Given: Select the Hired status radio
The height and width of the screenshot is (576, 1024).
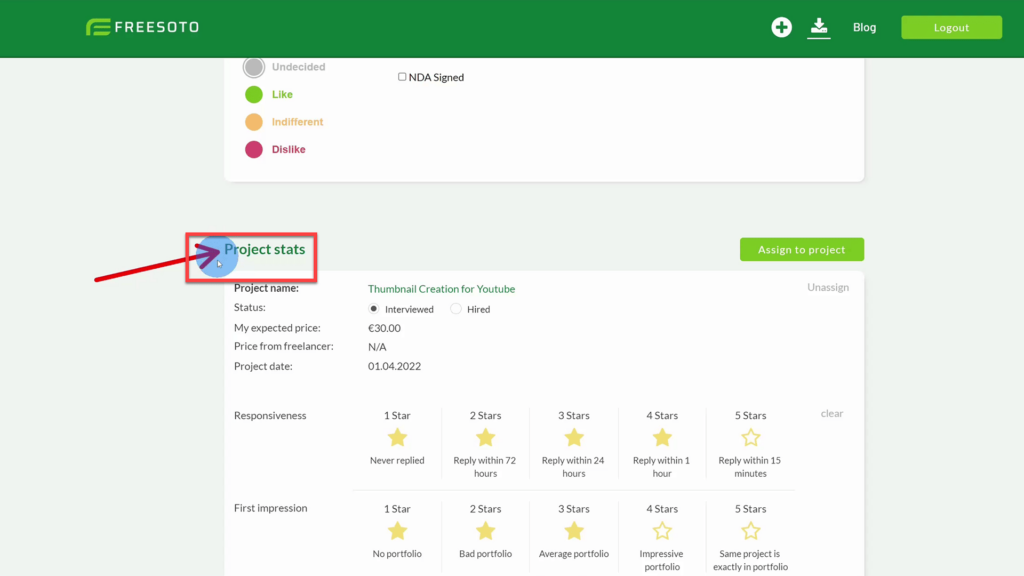Looking at the screenshot, I should pyautogui.click(x=456, y=309).
